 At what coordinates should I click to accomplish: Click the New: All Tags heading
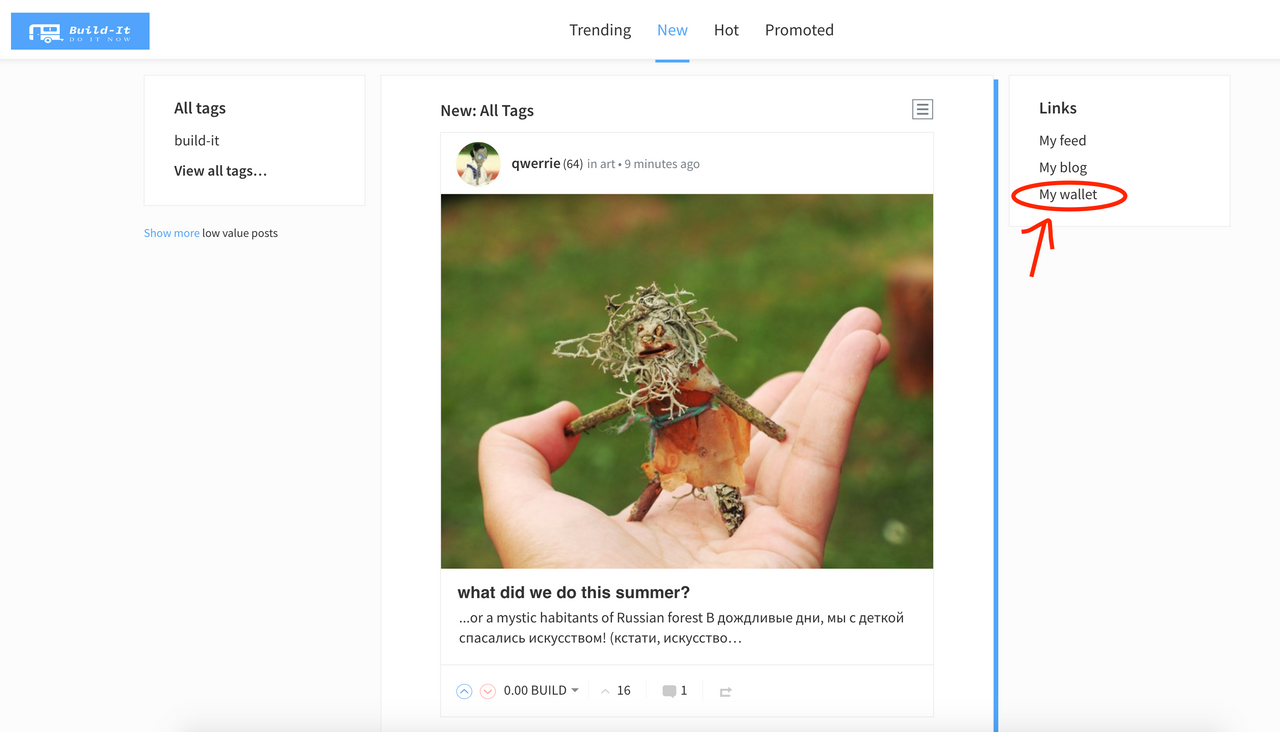point(487,110)
